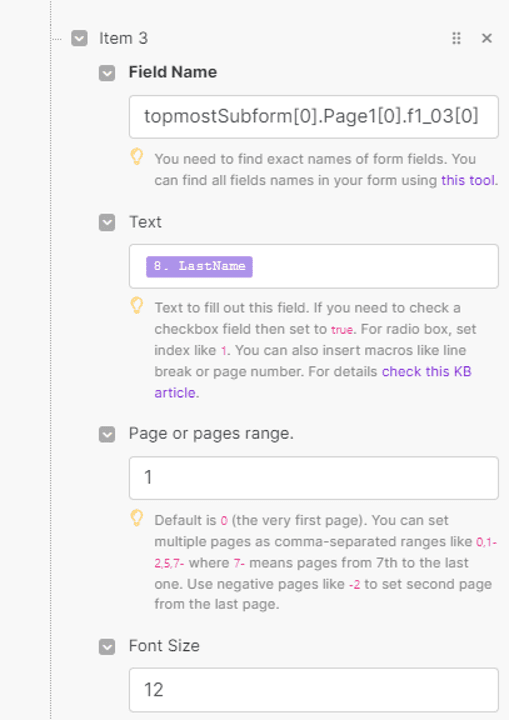Collapse the Item 3 section
The height and width of the screenshot is (720, 510).
tap(79, 39)
